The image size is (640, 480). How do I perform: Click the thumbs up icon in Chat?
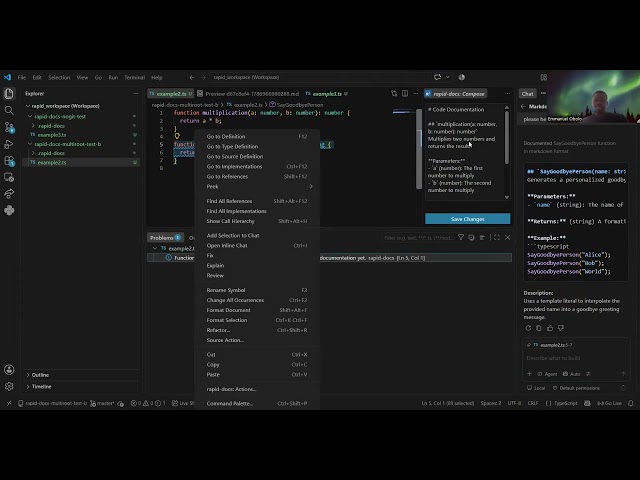click(550, 328)
